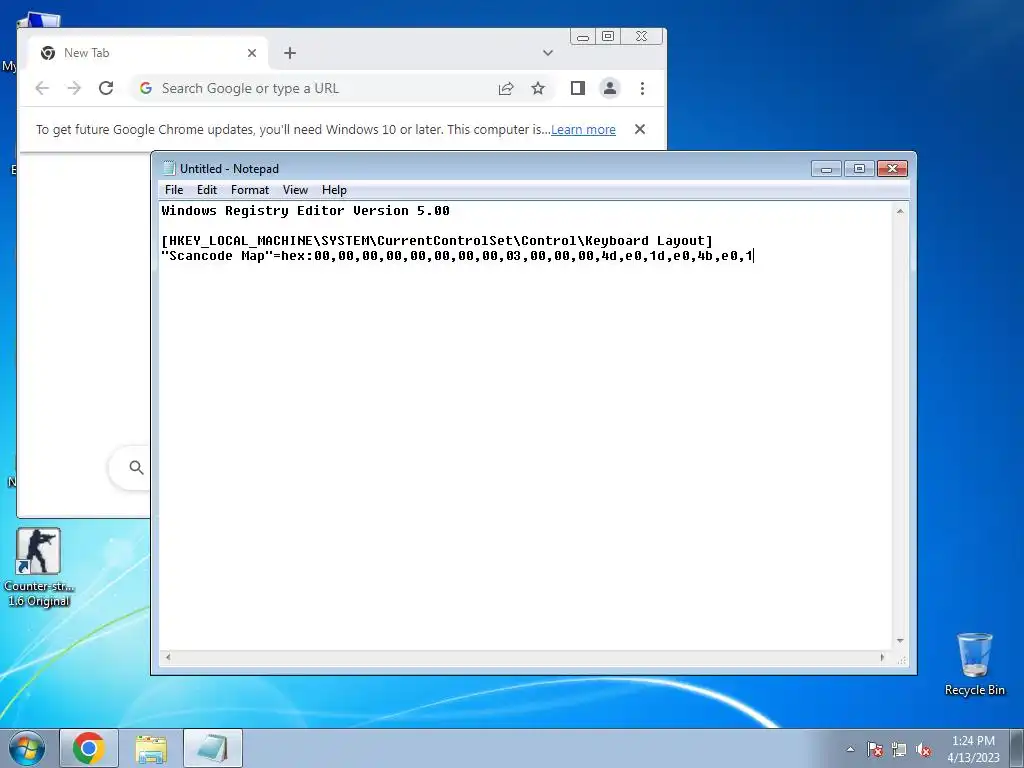Maximize the Notepad window
Viewport: 1024px width, 768px height.
(859, 169)
